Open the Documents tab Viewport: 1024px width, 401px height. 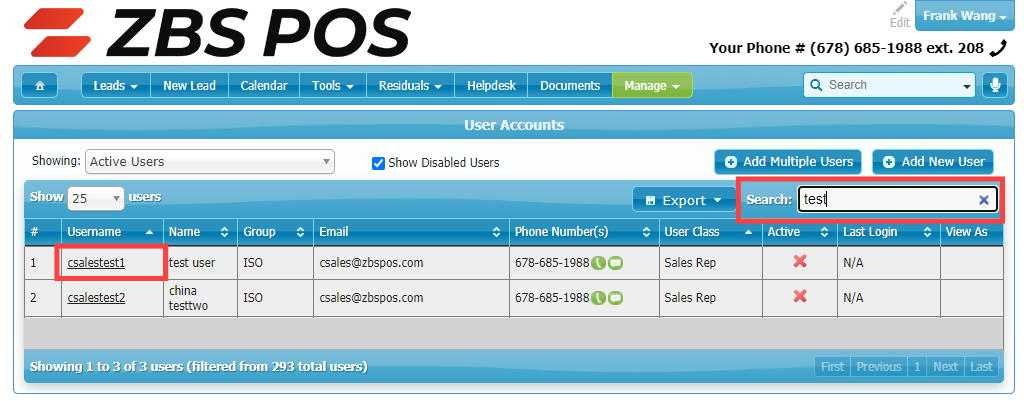point(570,86)
